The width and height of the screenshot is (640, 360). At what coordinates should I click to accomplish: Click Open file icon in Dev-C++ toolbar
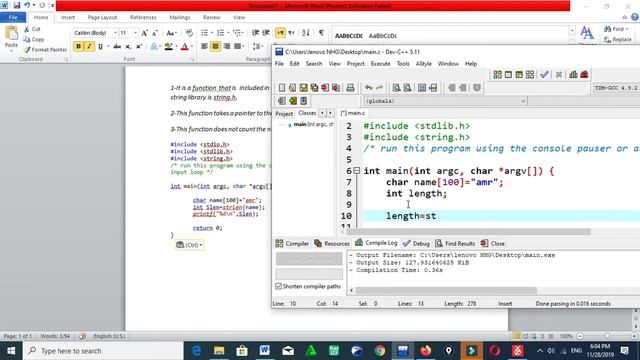292,88
